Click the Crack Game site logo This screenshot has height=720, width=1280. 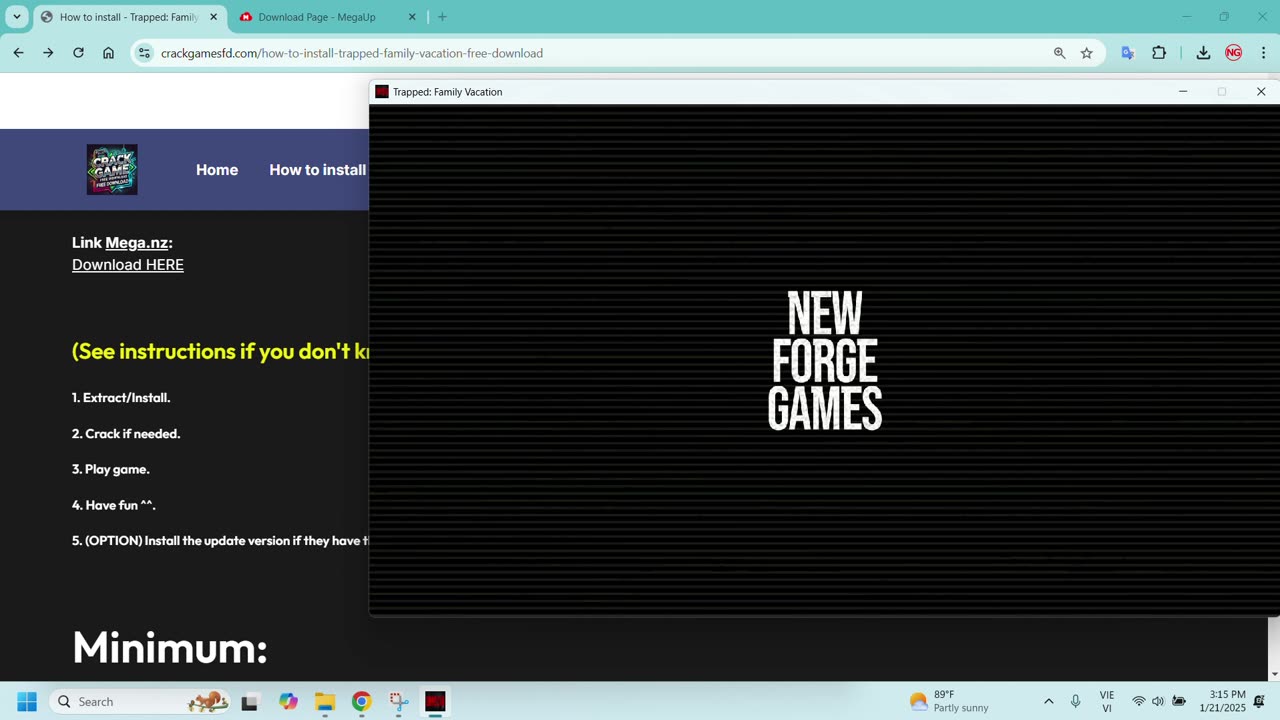(x=112, y=169)
